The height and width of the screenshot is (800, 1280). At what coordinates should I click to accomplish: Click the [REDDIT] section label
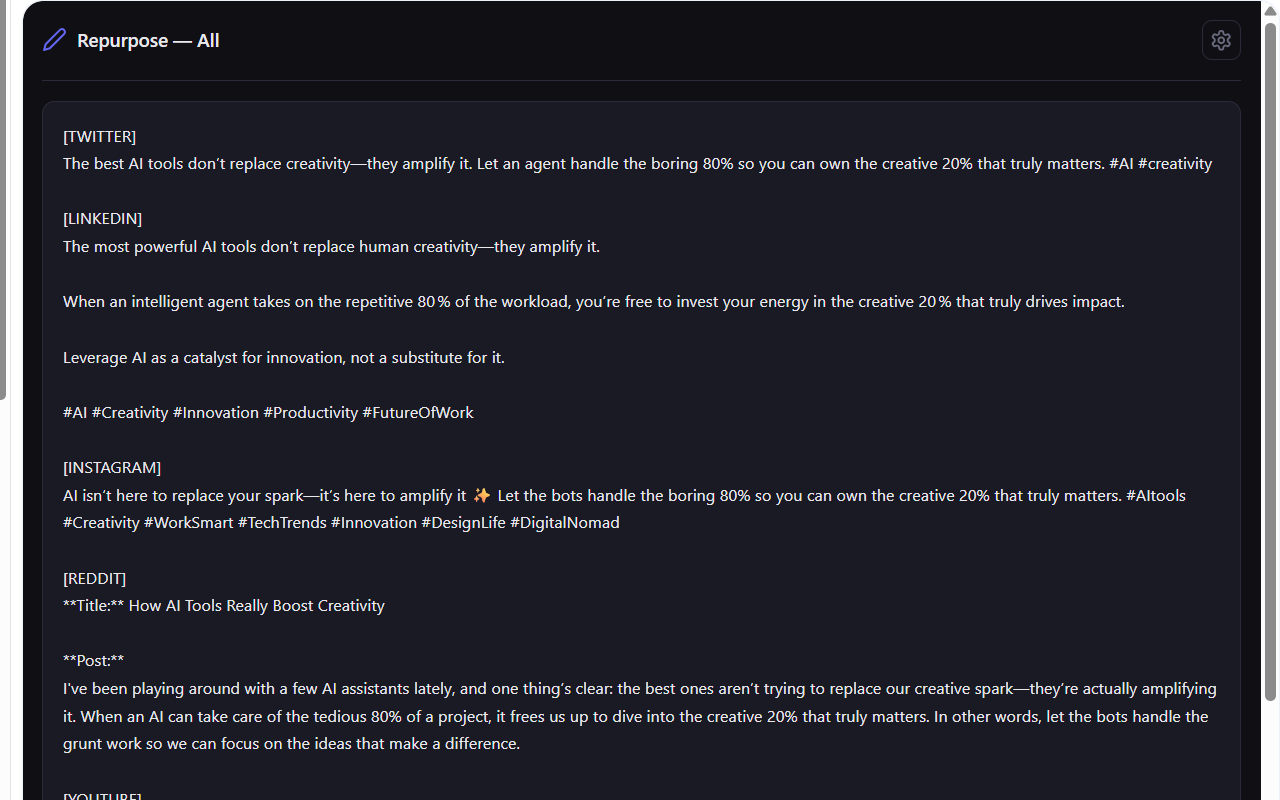tap(94, 578)
